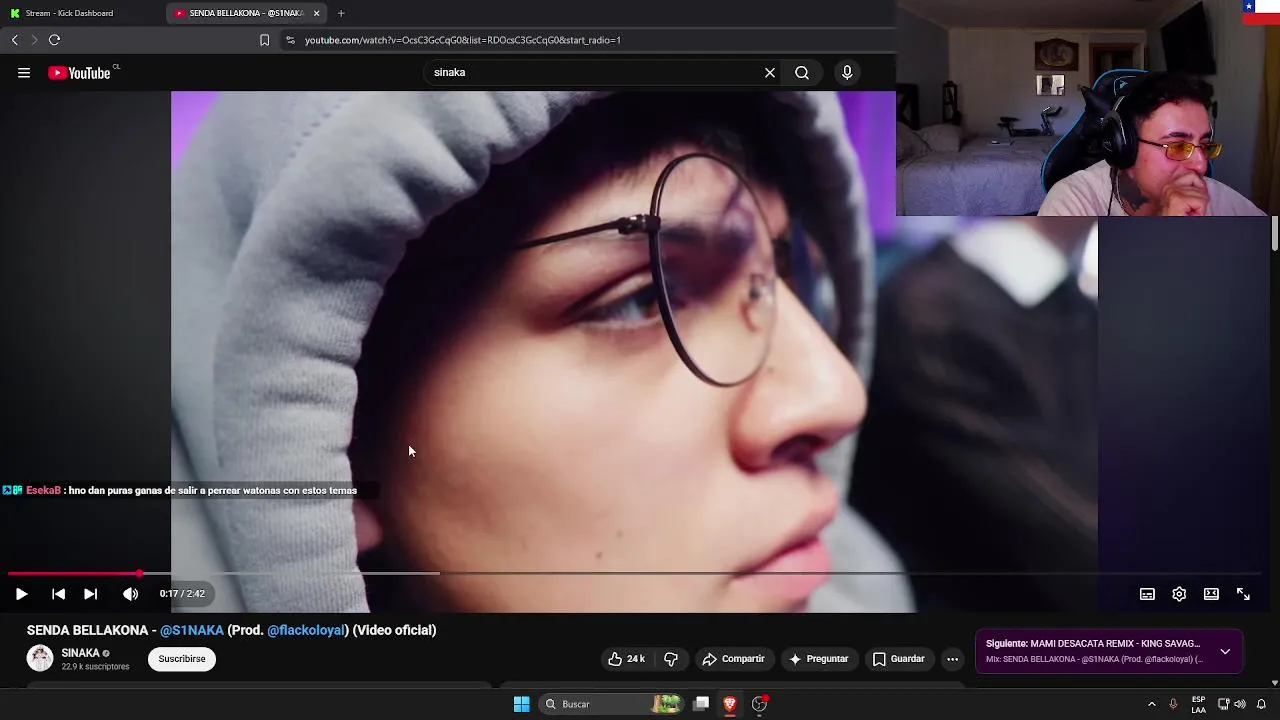The width and height of the screenshot is (1280, 720).
Task: Expand the Siguiente playlist panel chevron
Action: 1225,651
